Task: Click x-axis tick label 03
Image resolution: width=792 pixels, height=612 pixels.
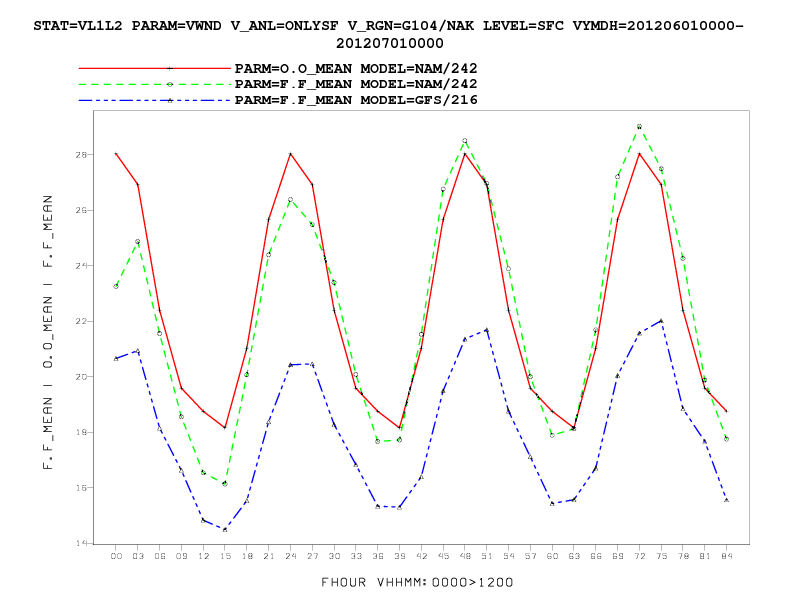Action: [138, 556]
